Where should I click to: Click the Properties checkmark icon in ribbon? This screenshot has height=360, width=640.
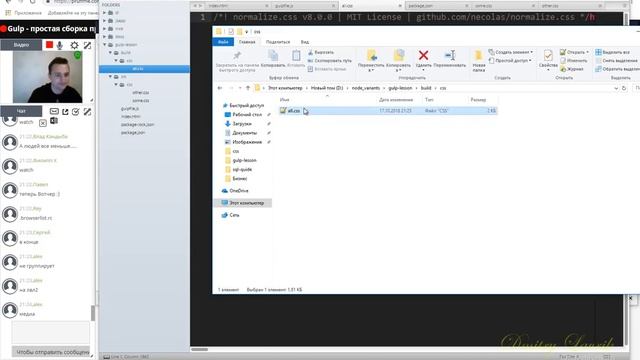(x=548, y=55)
